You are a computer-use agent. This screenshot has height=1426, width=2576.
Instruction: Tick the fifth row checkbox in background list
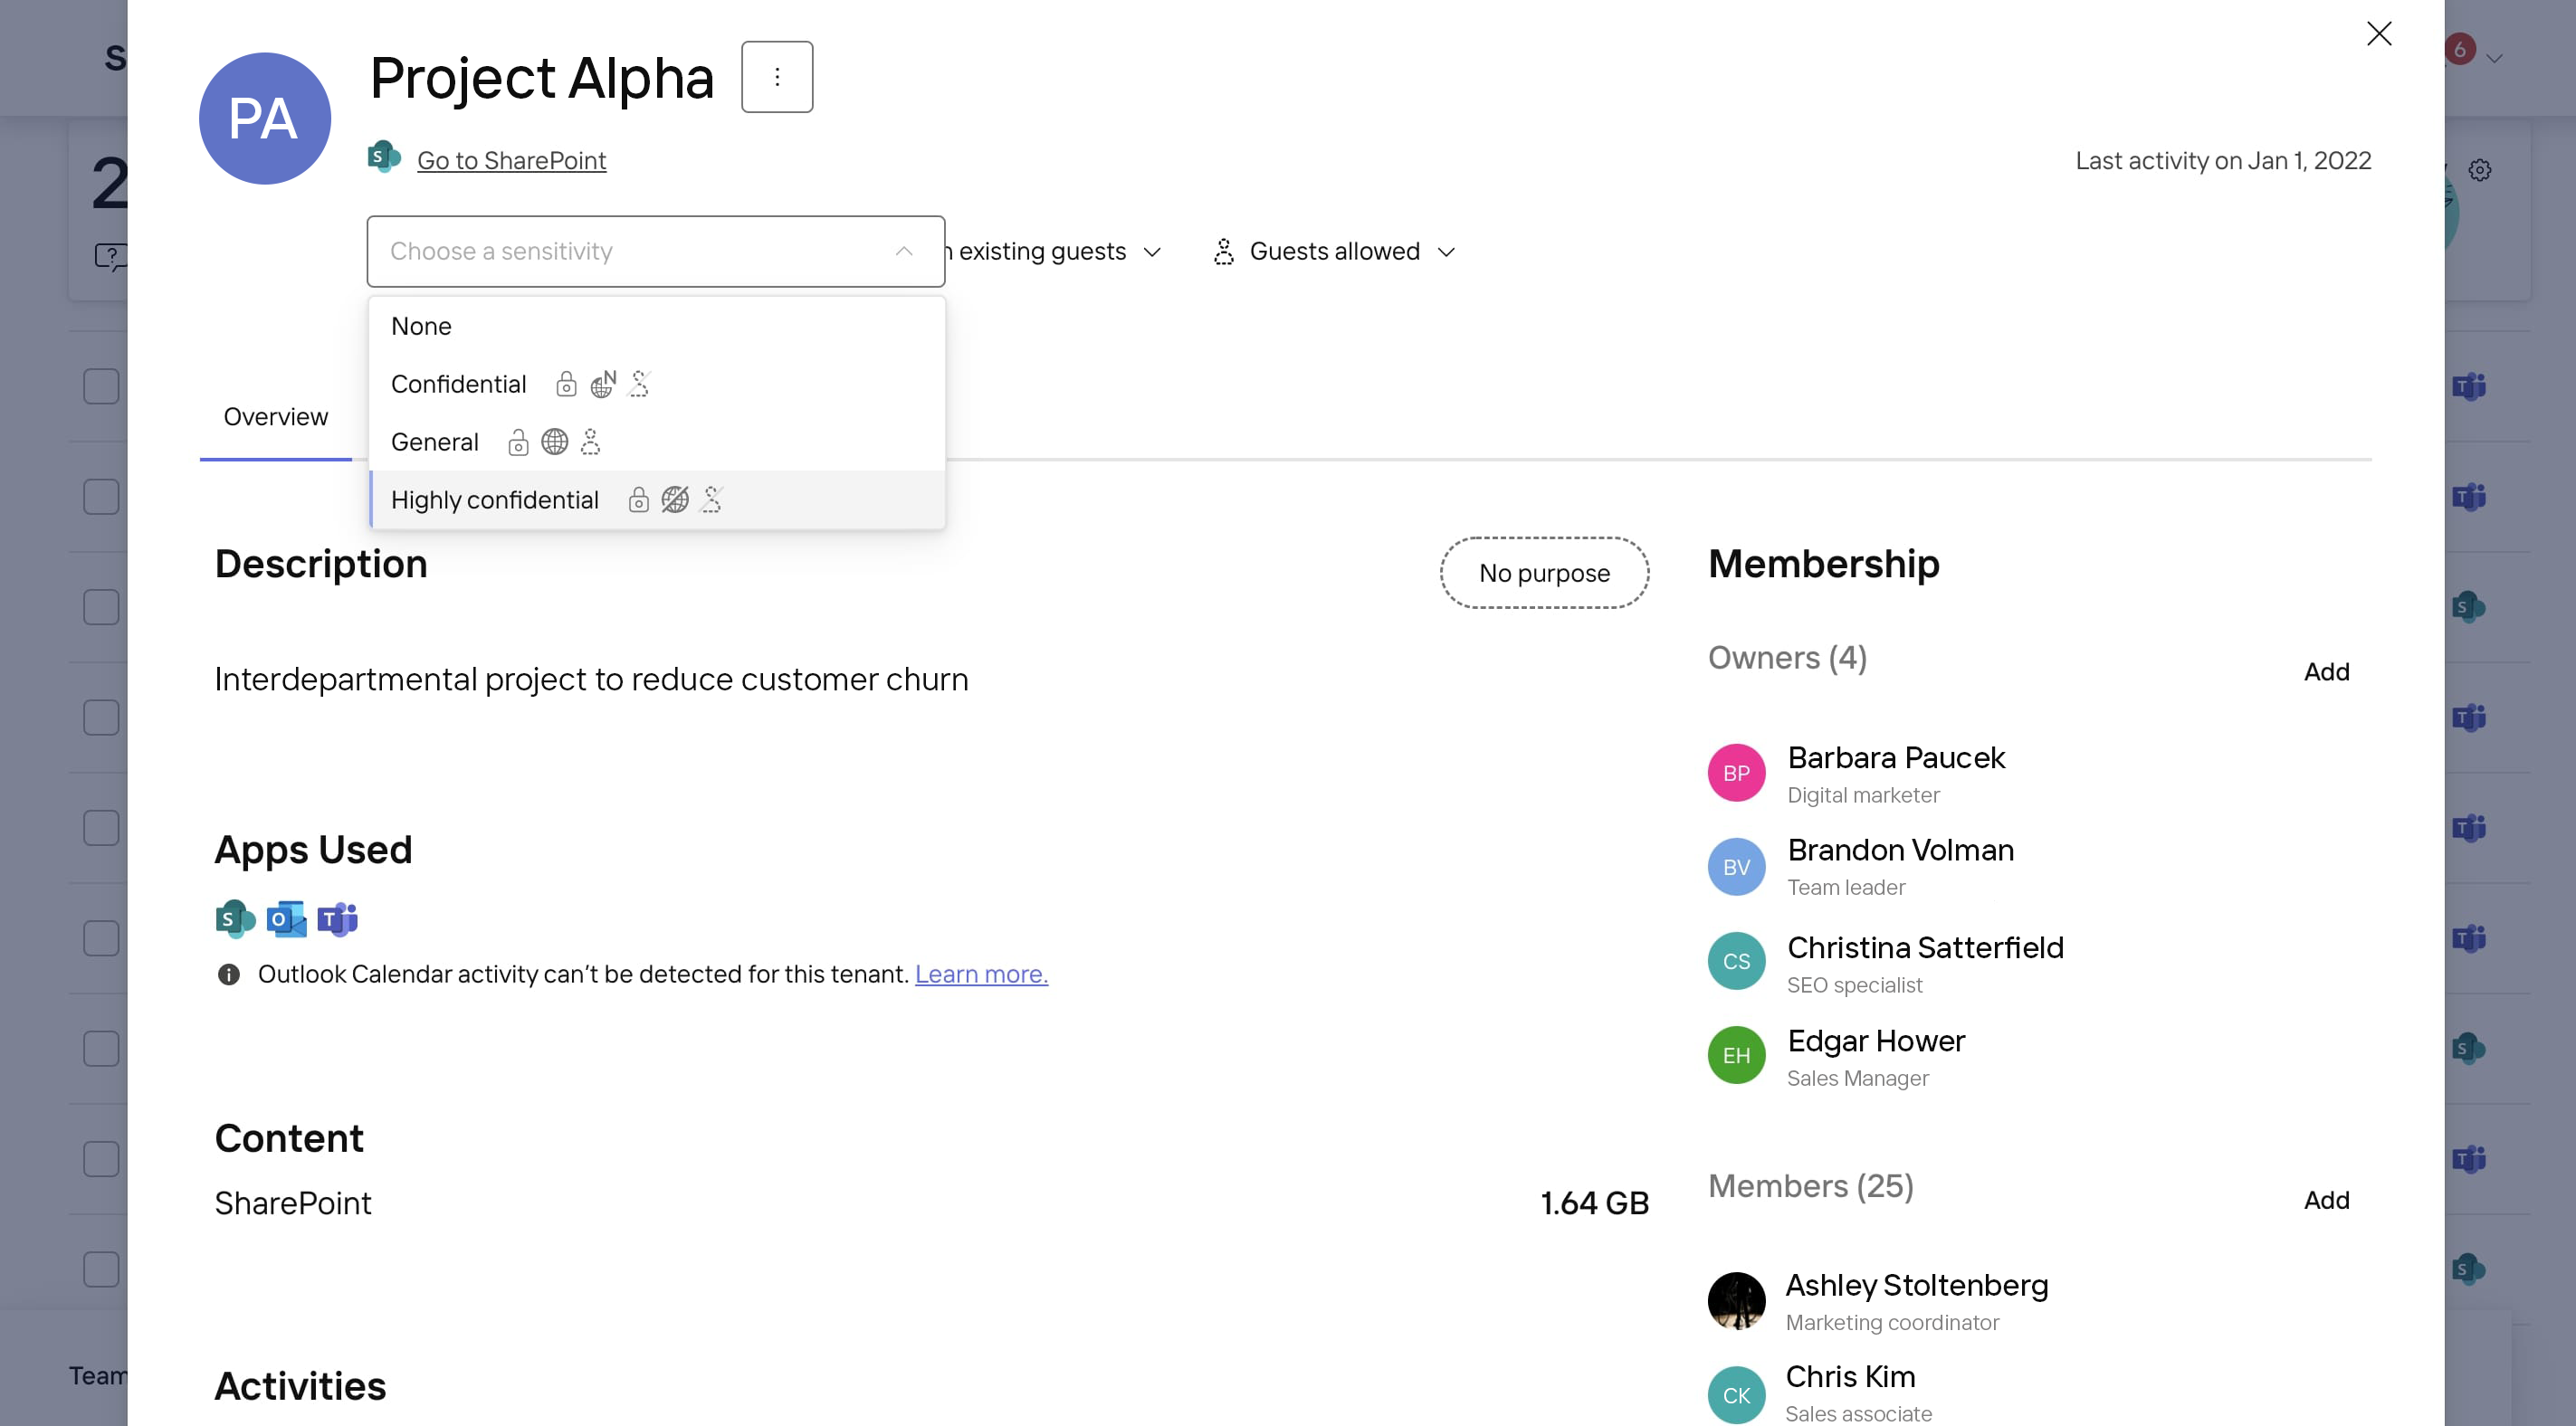101,828
